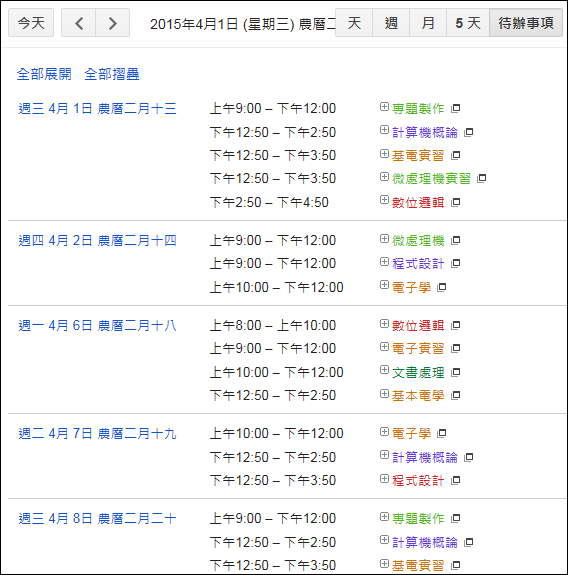This screenshot has height=575, width=568.
Task: Expand 專題製作 event on April 8
Action: point(384,517)
